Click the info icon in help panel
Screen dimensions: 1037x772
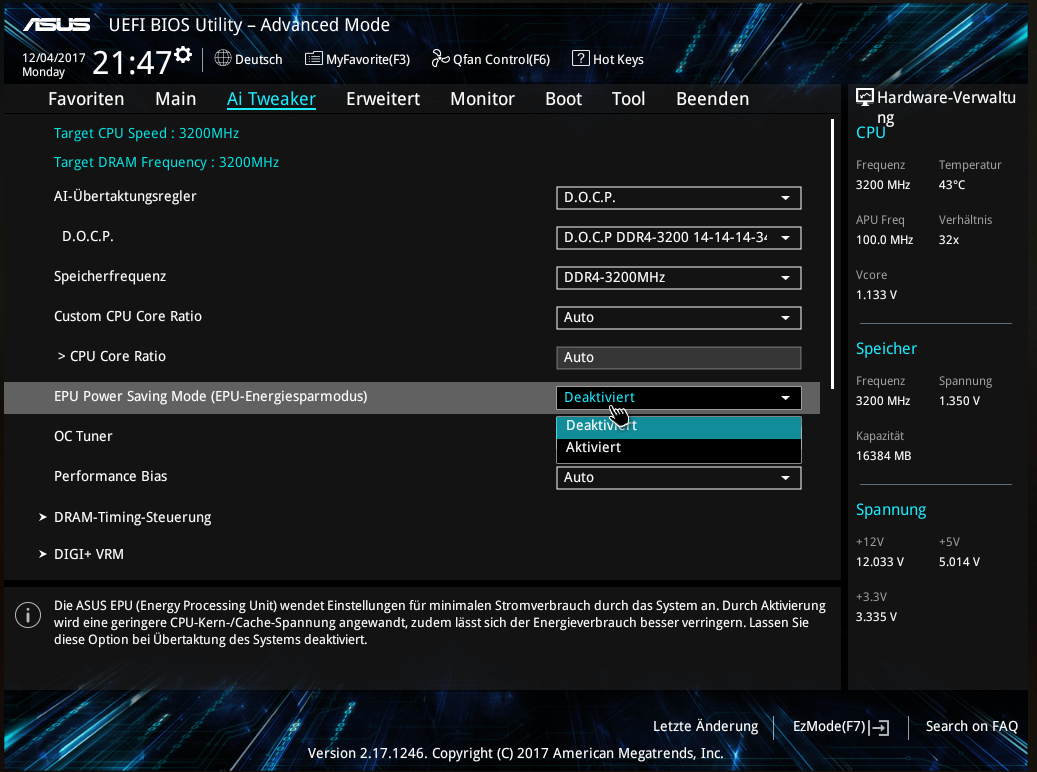pos(28,615)
